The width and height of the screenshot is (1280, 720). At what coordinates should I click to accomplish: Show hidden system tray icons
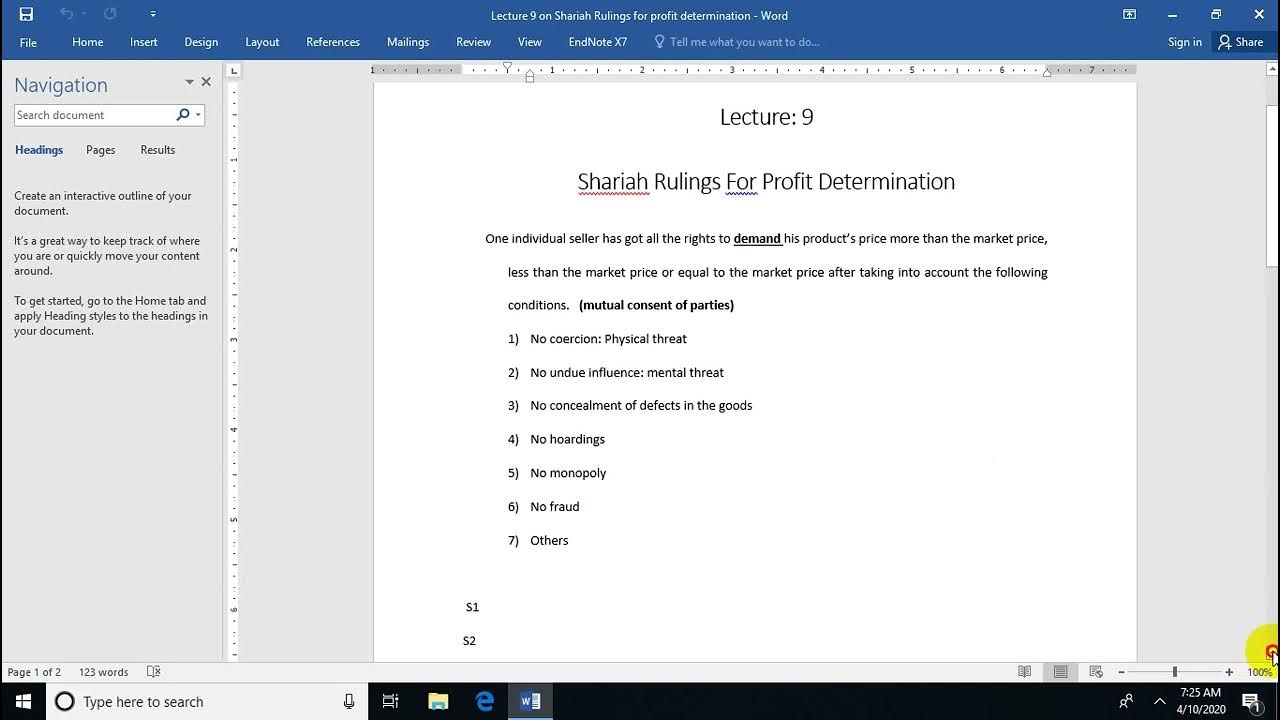click(x=1160, y=702)
